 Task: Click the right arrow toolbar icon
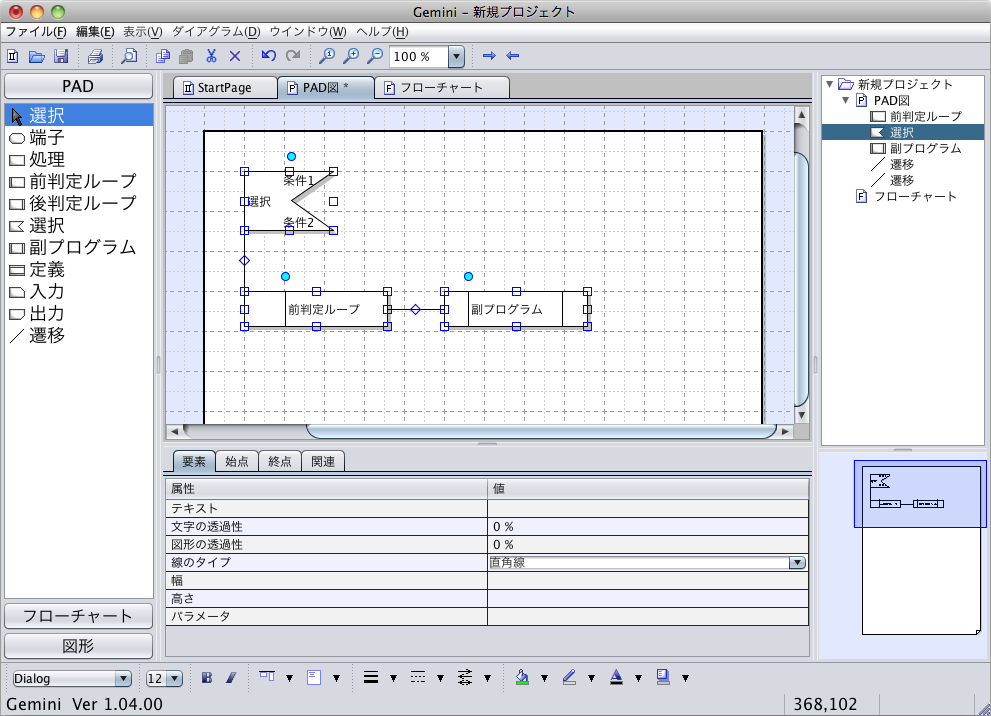point(489,56)
